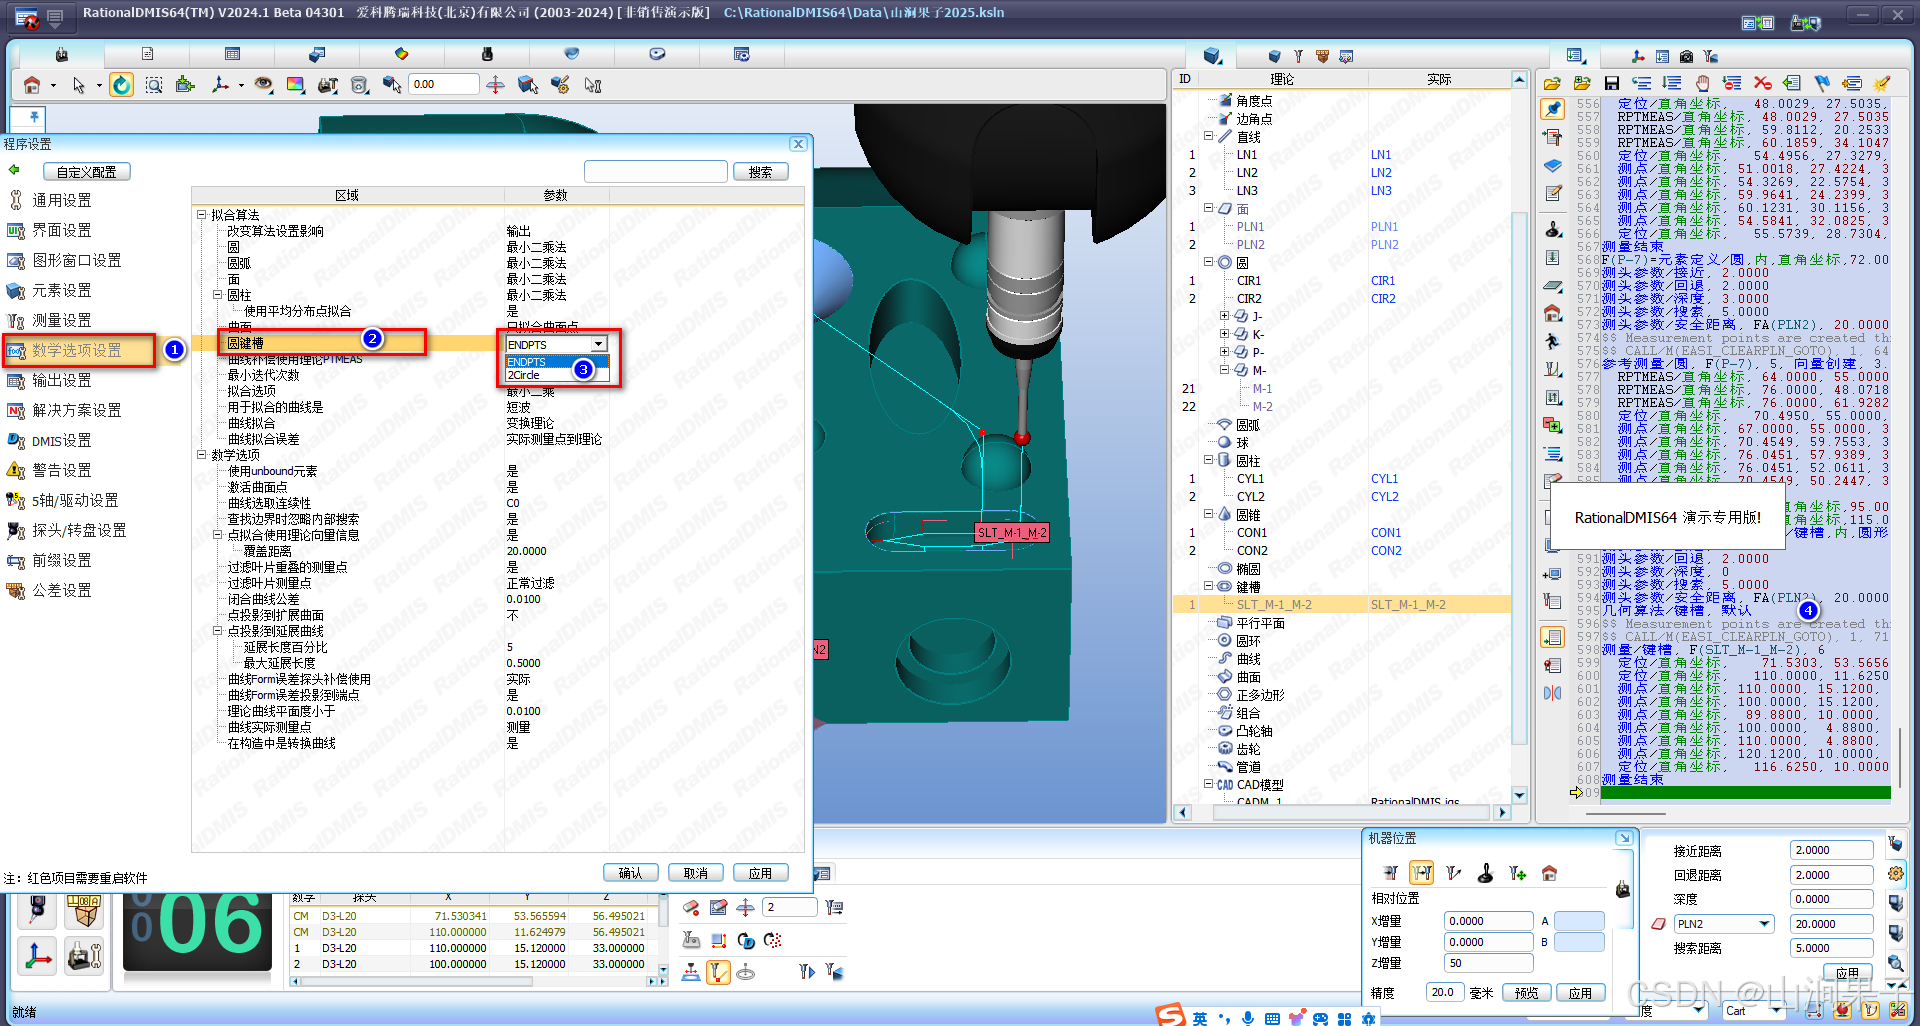Click the 取消 button in settings dialog
1920x1026 pixels.
(x=696, y=873)
